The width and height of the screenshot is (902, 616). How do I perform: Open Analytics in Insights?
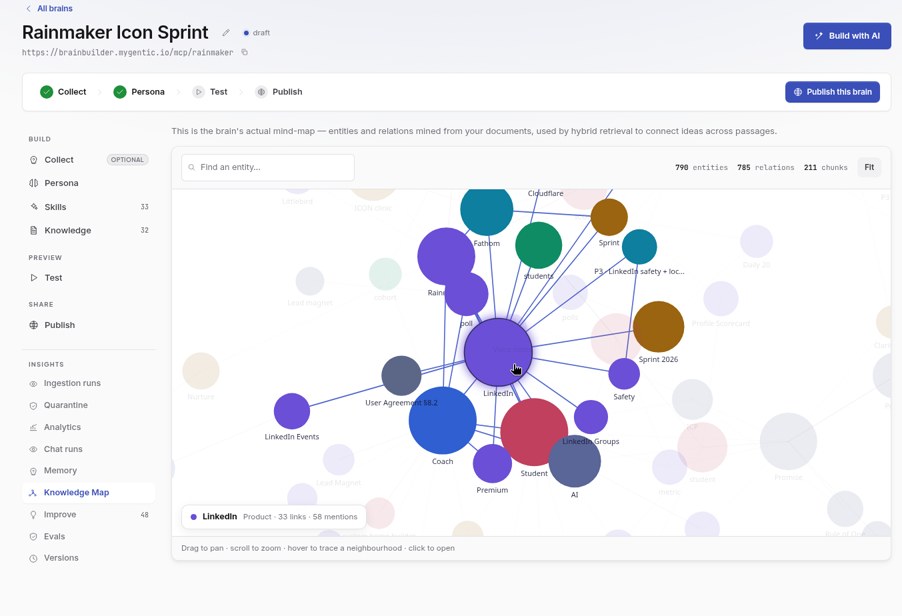tap(89, 427)
